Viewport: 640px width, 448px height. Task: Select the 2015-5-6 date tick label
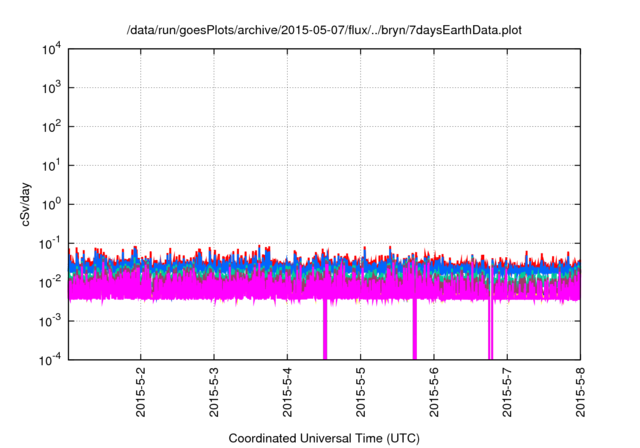[x=433, y=392]
